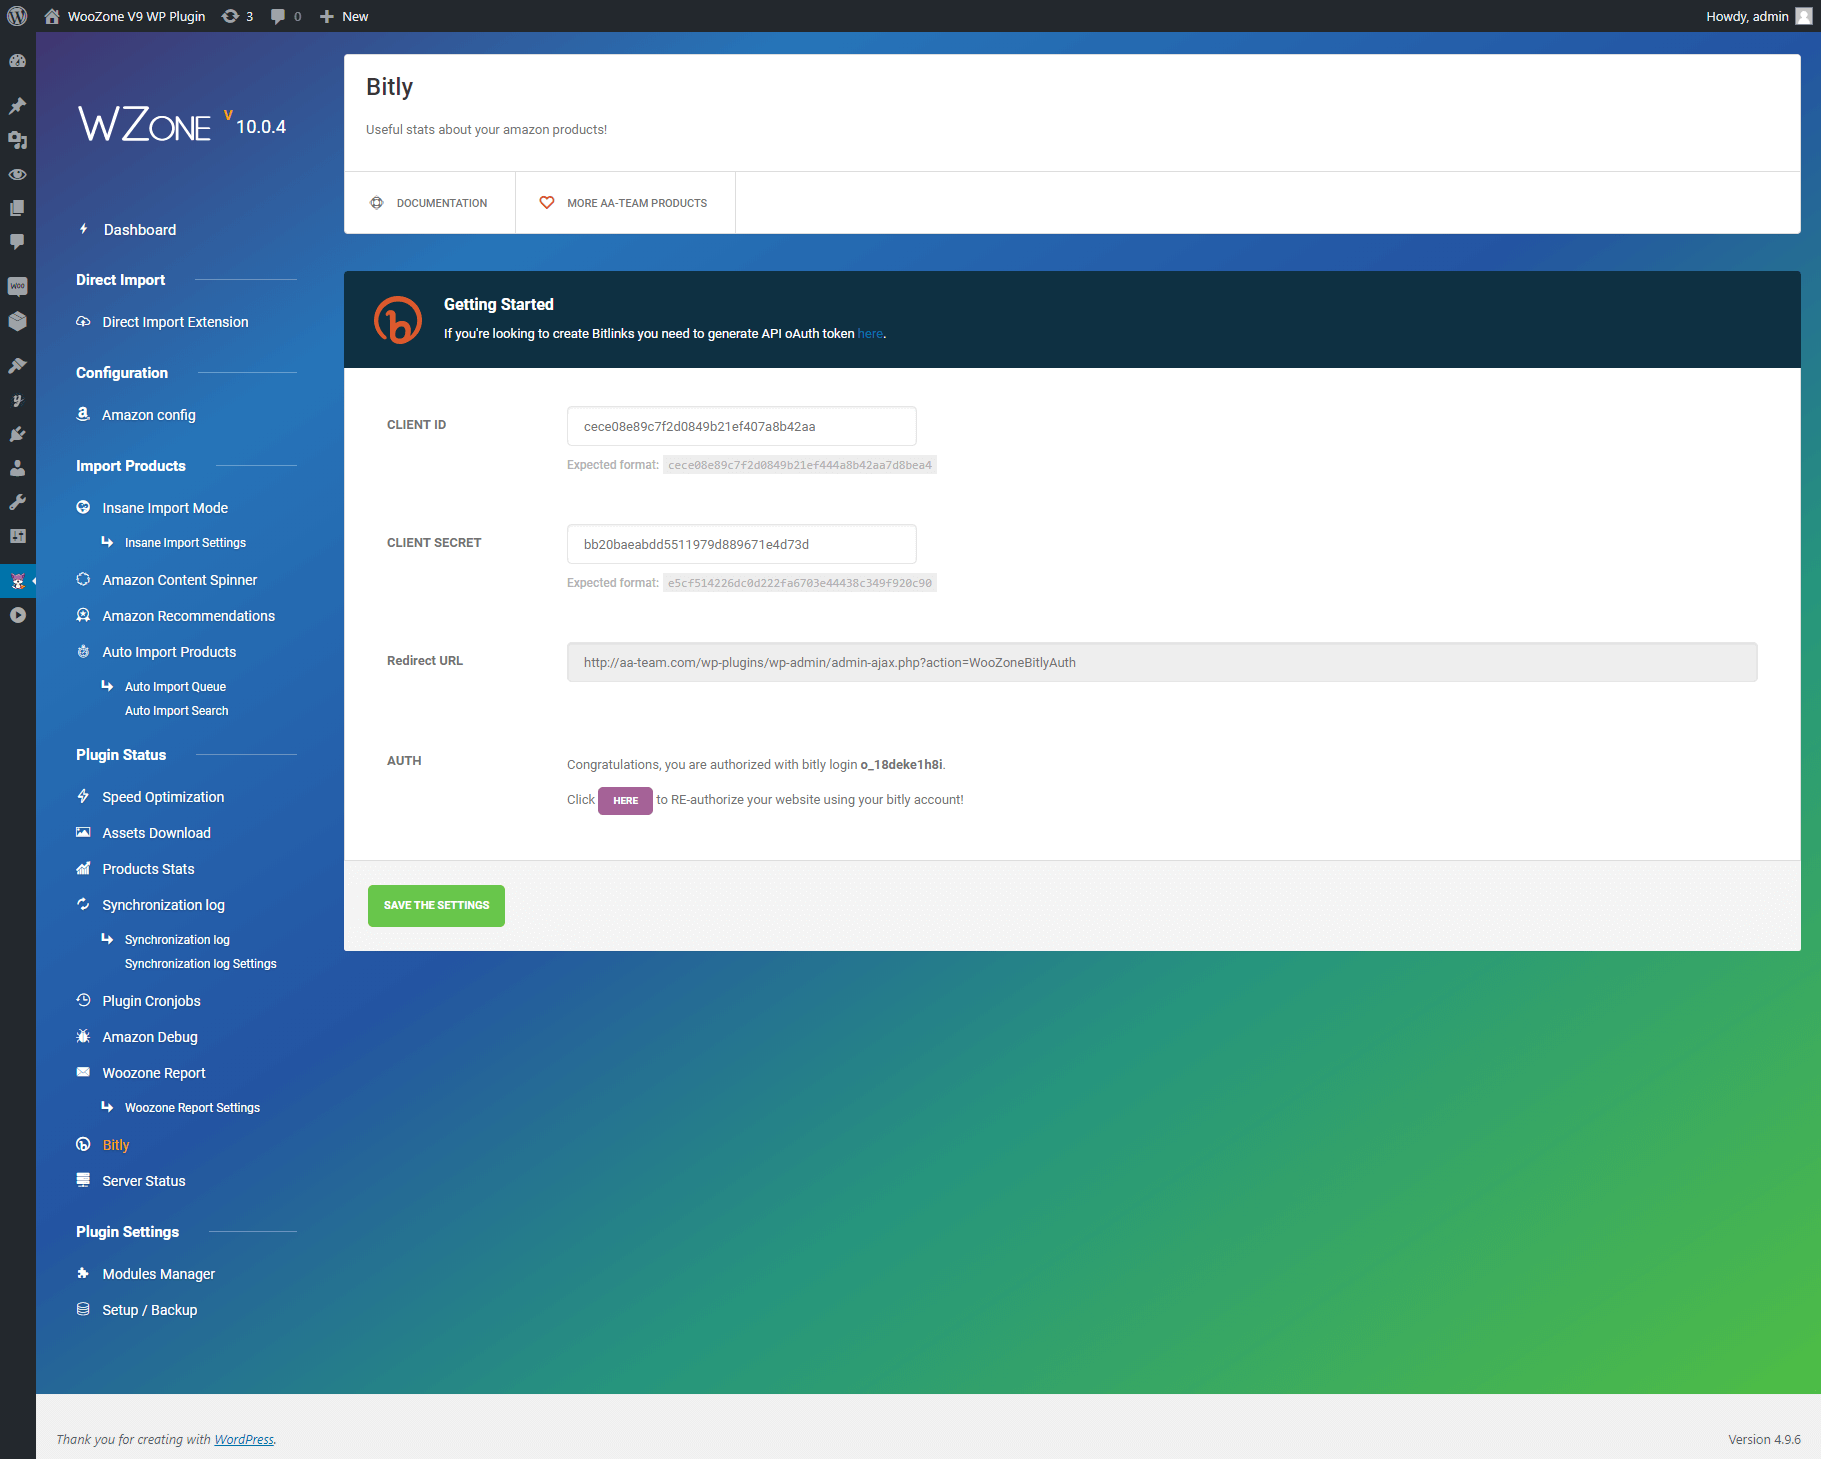This screenshot has height=1459, width=1821.
Task: Open the updates icon showing 3
Action: point(237,16)
